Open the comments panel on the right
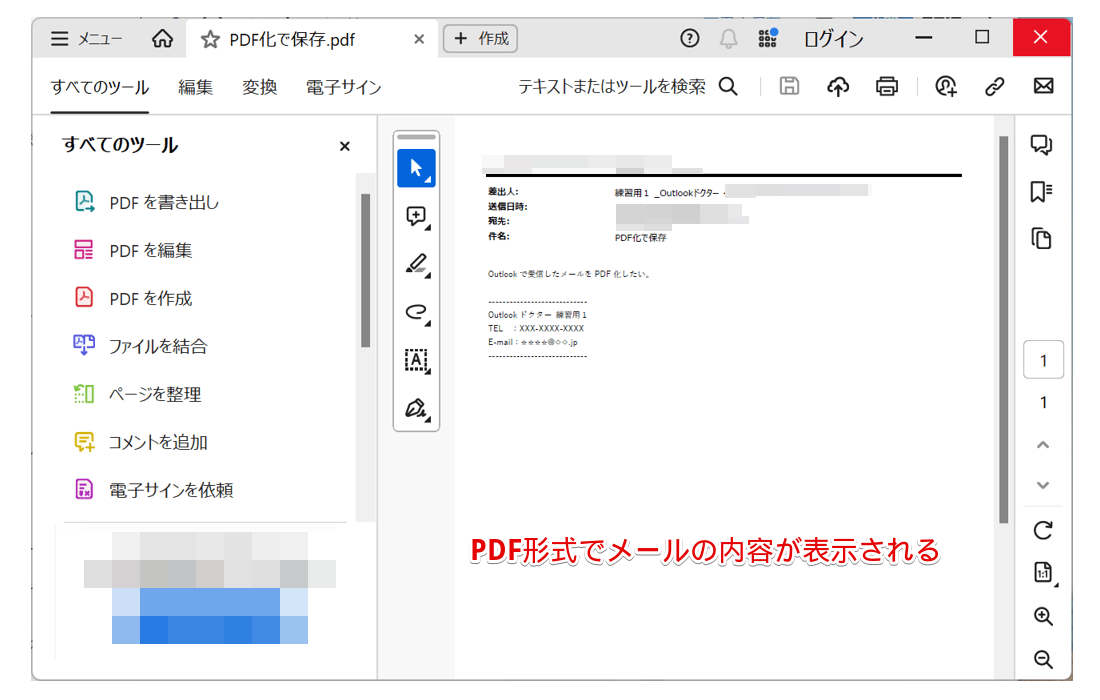Viewport: 1100px width, 700px height. (x=1042, y=145)
